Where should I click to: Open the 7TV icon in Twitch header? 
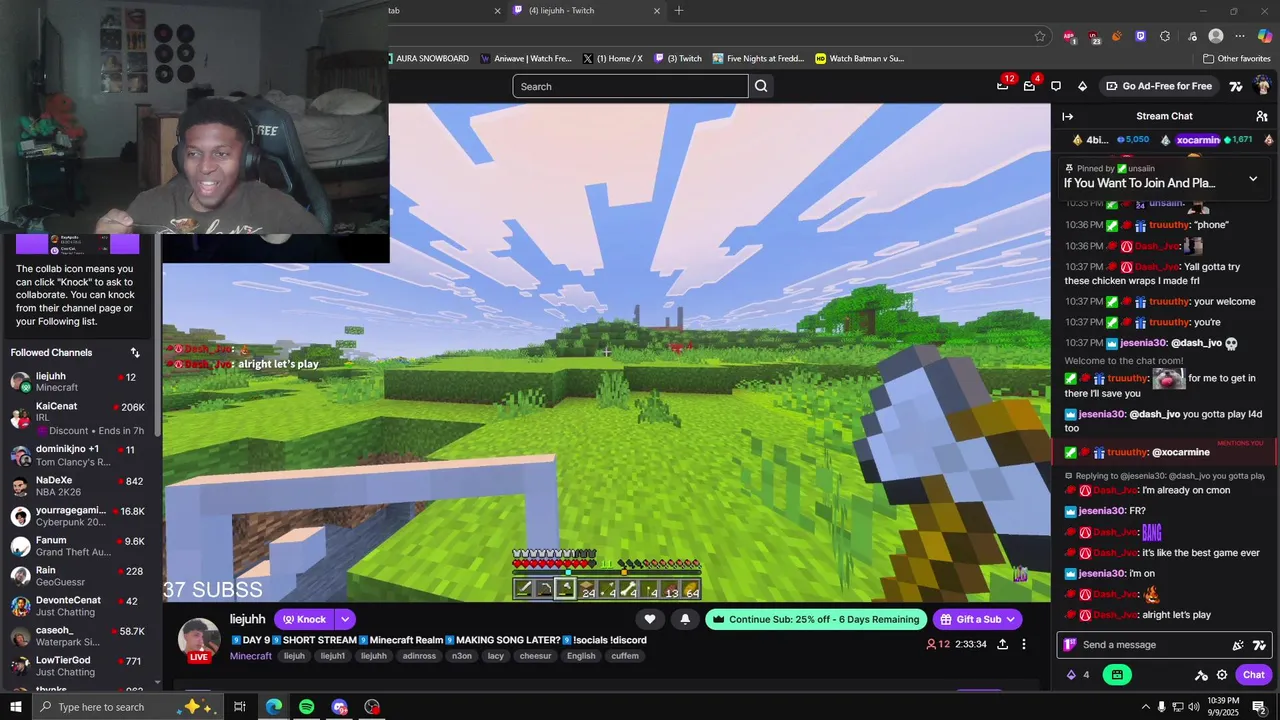[x=1236, y=86]
